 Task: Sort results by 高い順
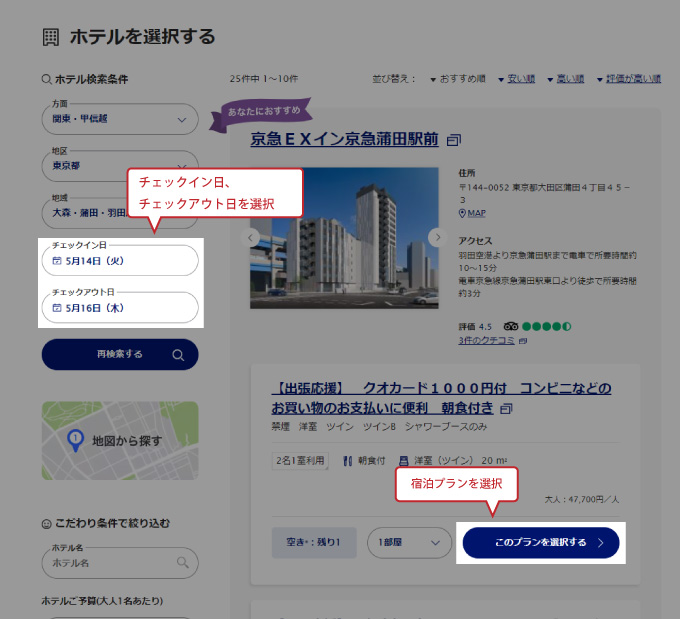566,79
